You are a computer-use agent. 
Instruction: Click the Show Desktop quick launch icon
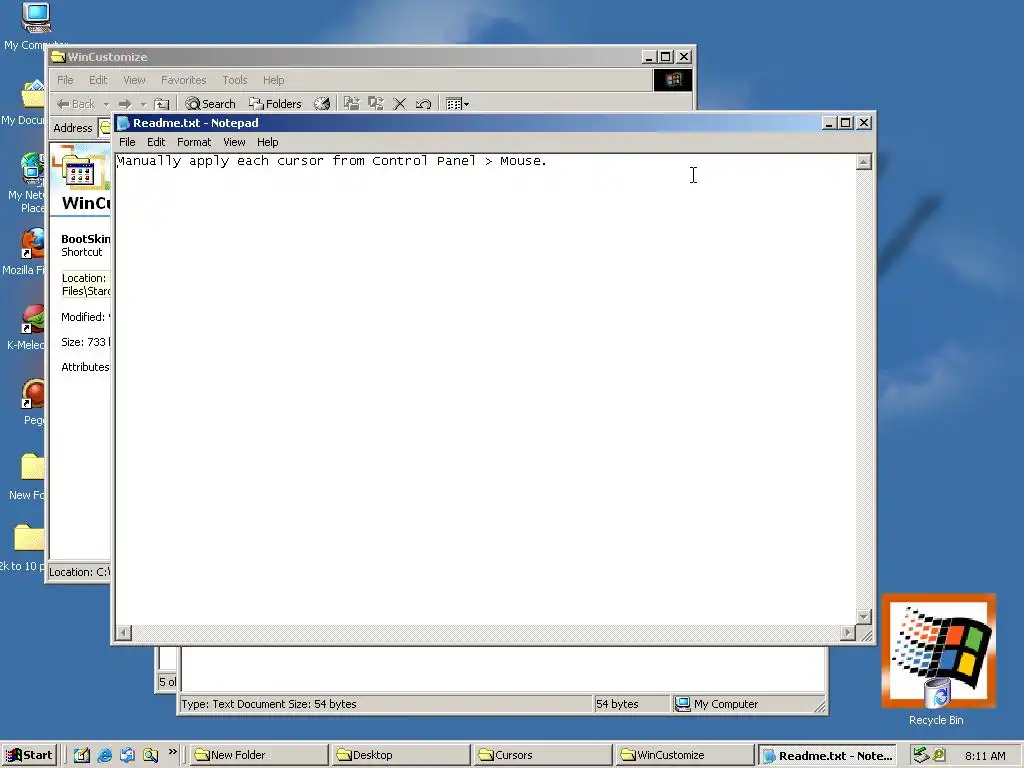pyautogui.click(x=82, y=755)
